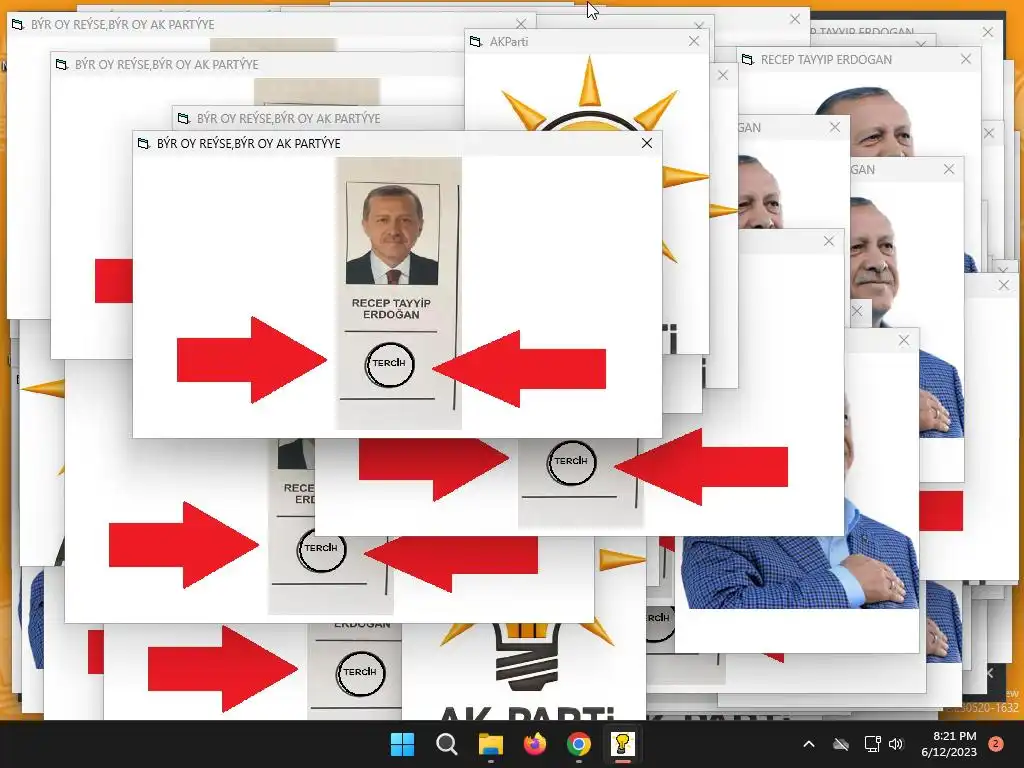Launch Google Chrome from the taskbar
The width and height of the screenshot is (1024, 768).
[579, 744]
